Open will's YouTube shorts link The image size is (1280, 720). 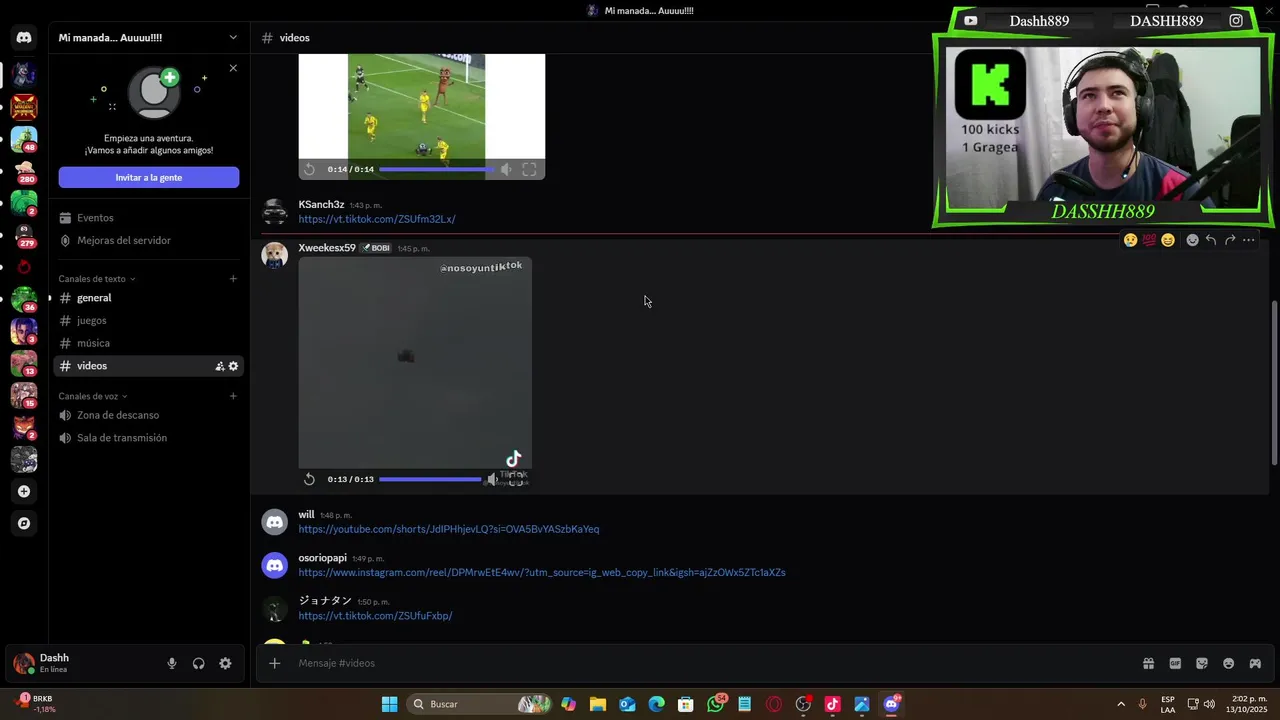(449, 529)
